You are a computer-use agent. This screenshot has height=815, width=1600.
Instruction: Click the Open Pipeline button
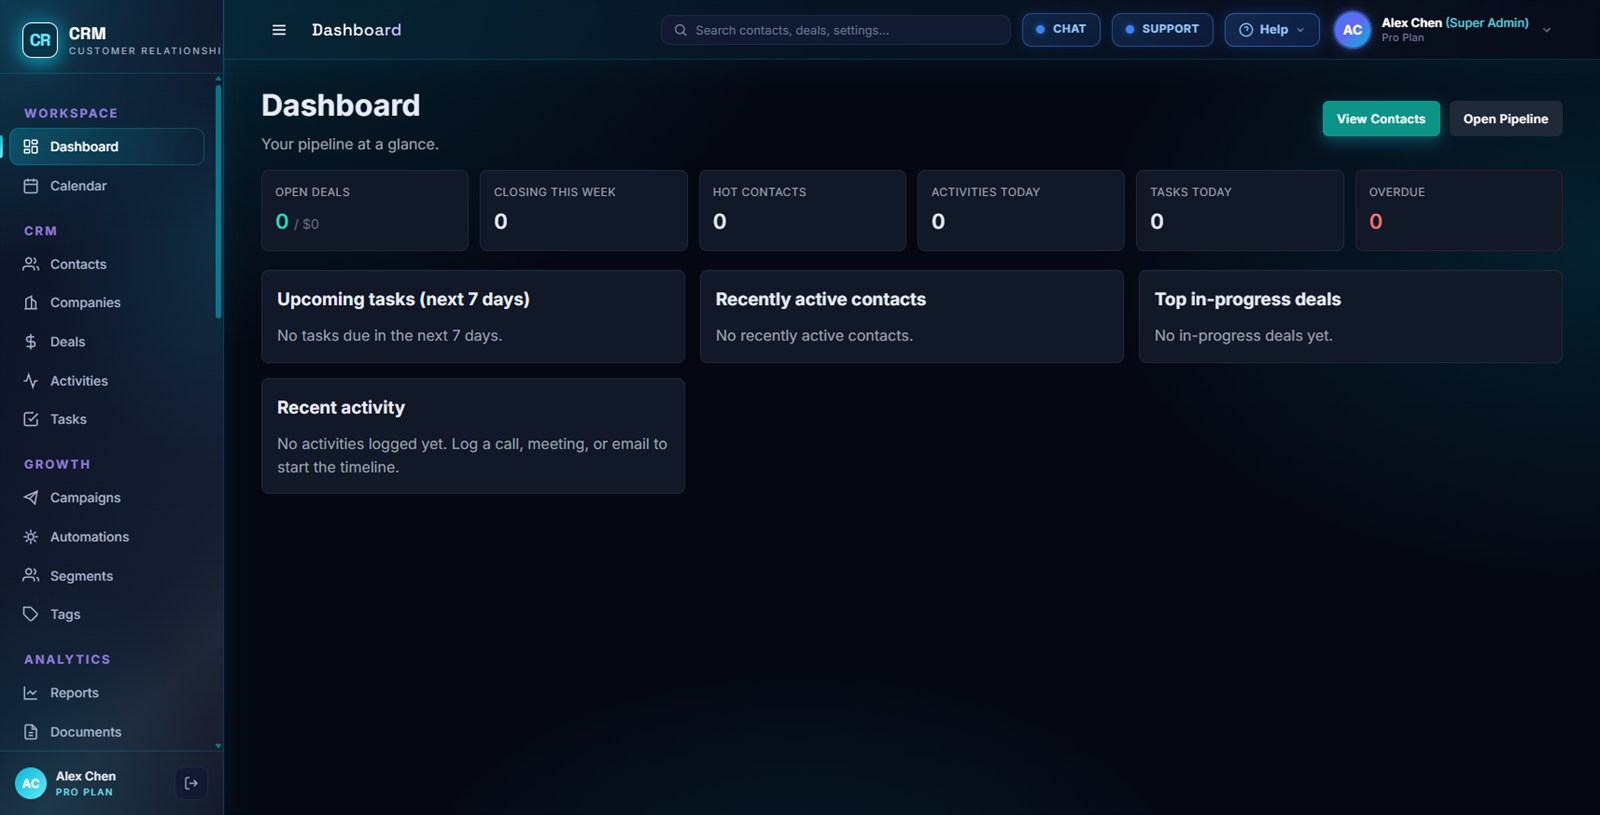pos(1505,119)
